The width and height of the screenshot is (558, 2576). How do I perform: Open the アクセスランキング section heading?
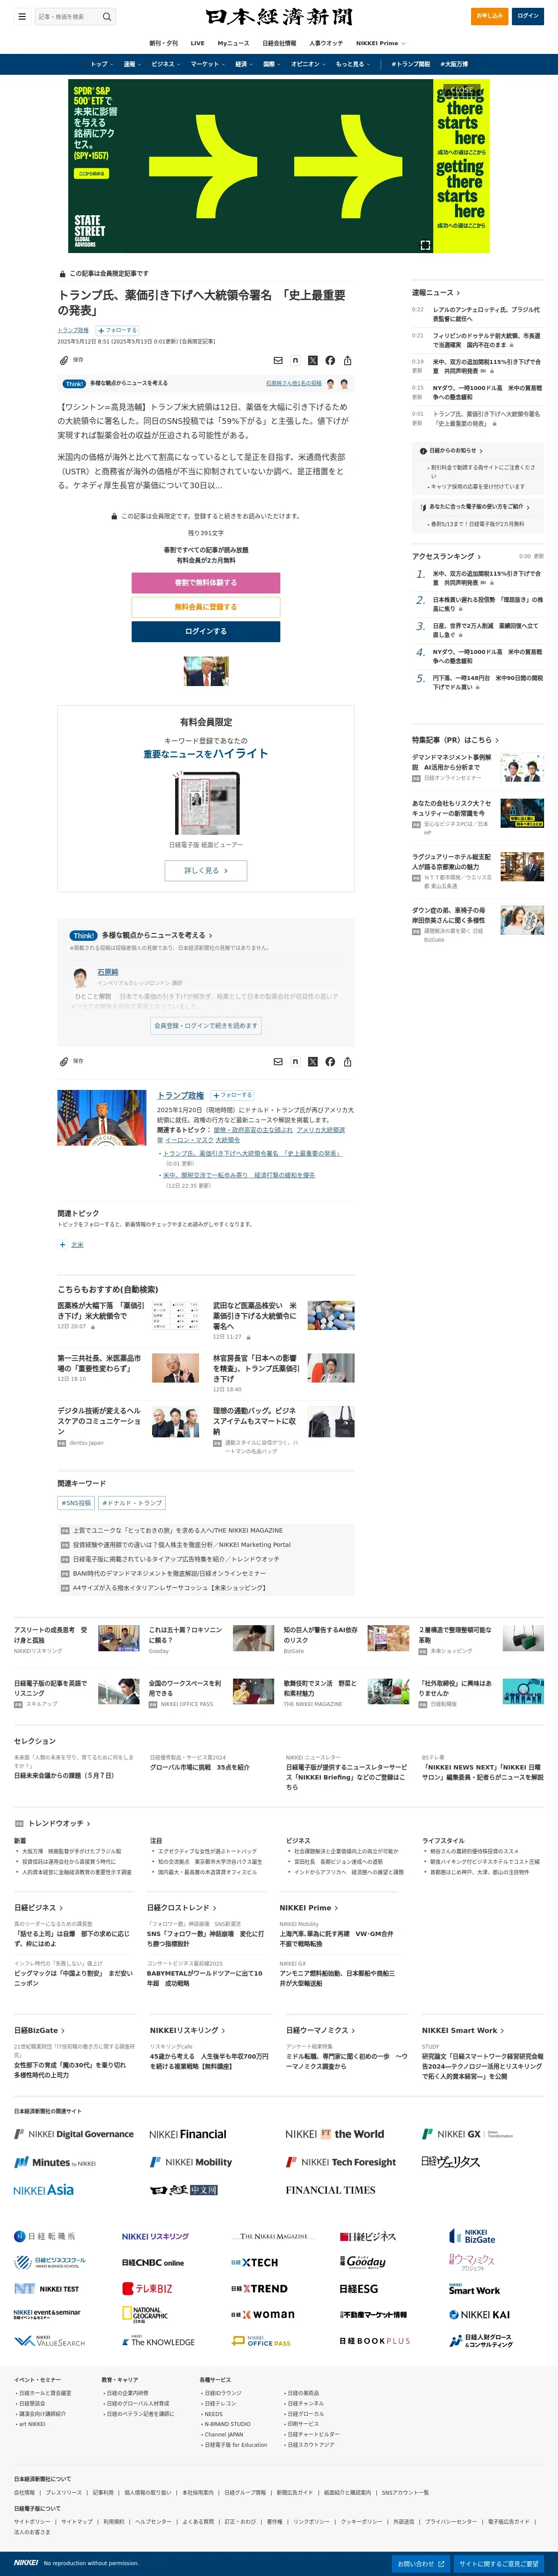446,556
